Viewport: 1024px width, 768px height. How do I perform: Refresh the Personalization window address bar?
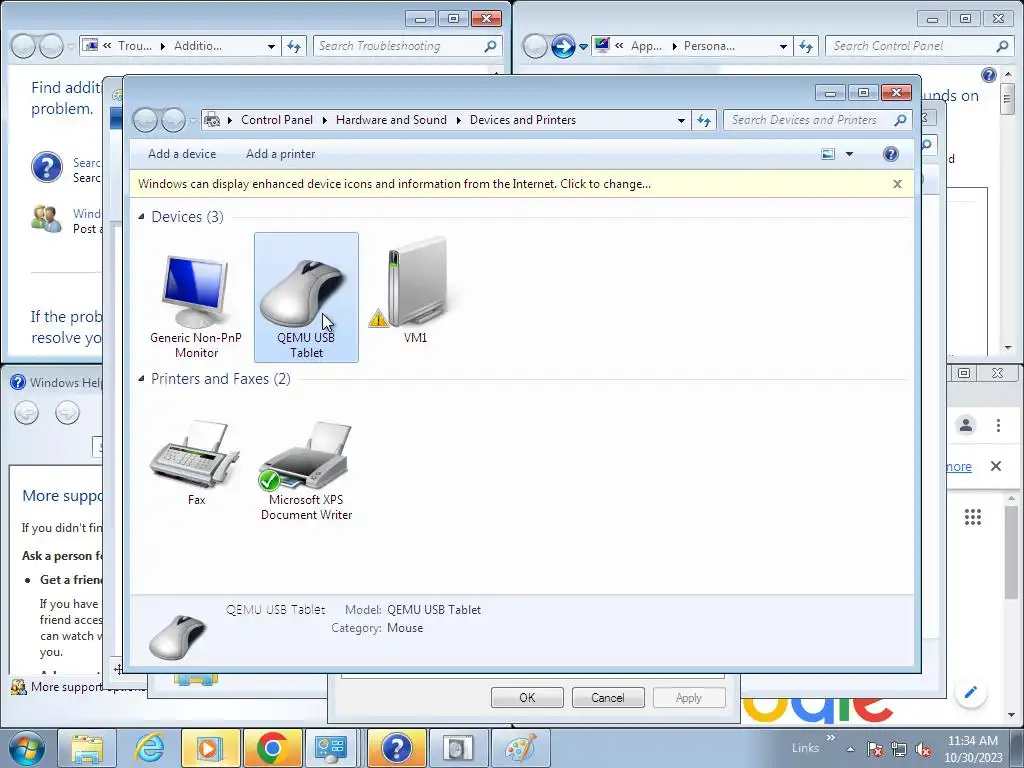tap(806, 46)
